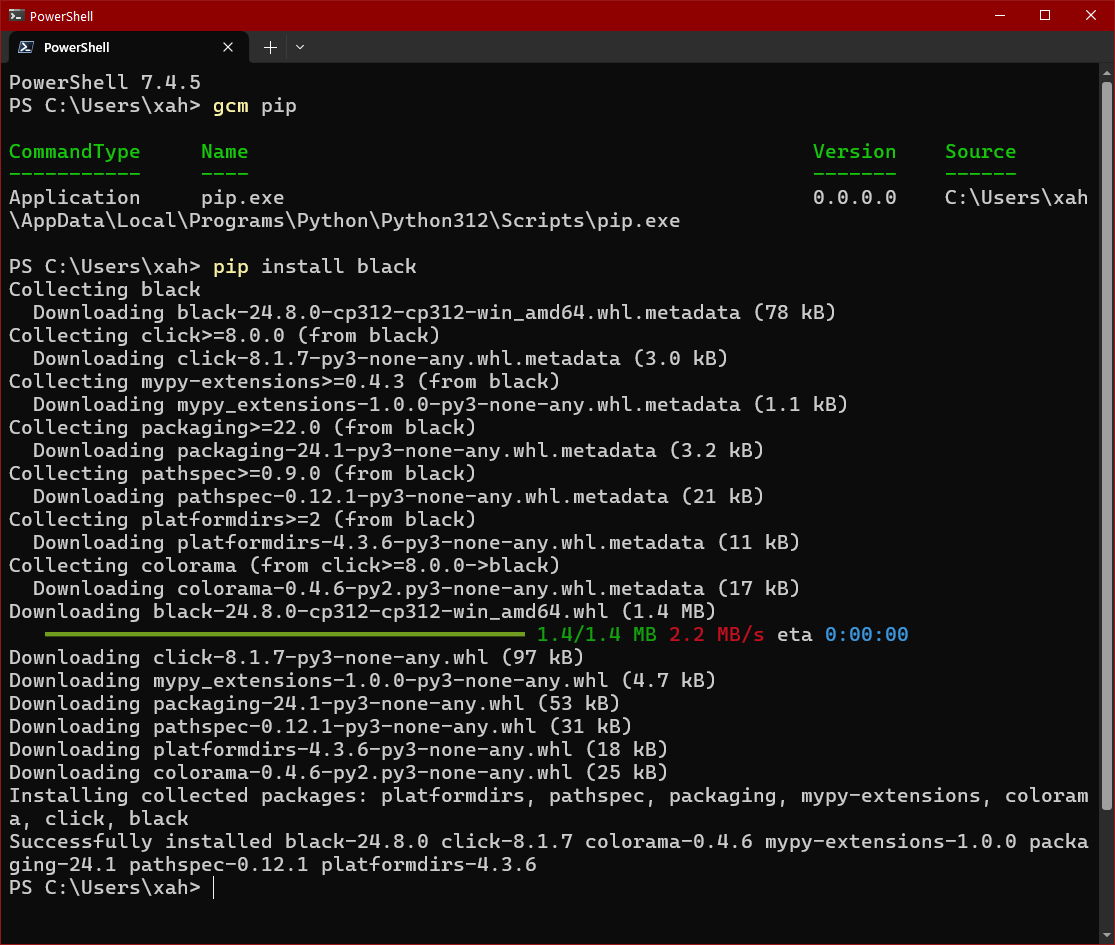This screenshot has width=1115, height=945.
Task: Select the PowerShell tab
Action: click(x=129, y=48)
